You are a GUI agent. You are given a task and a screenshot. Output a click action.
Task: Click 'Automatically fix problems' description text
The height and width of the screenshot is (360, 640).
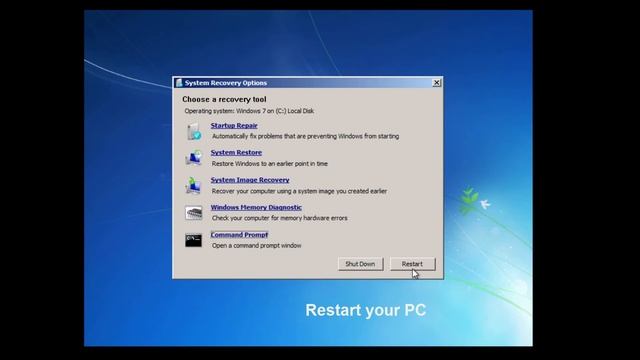coord(306,136)
